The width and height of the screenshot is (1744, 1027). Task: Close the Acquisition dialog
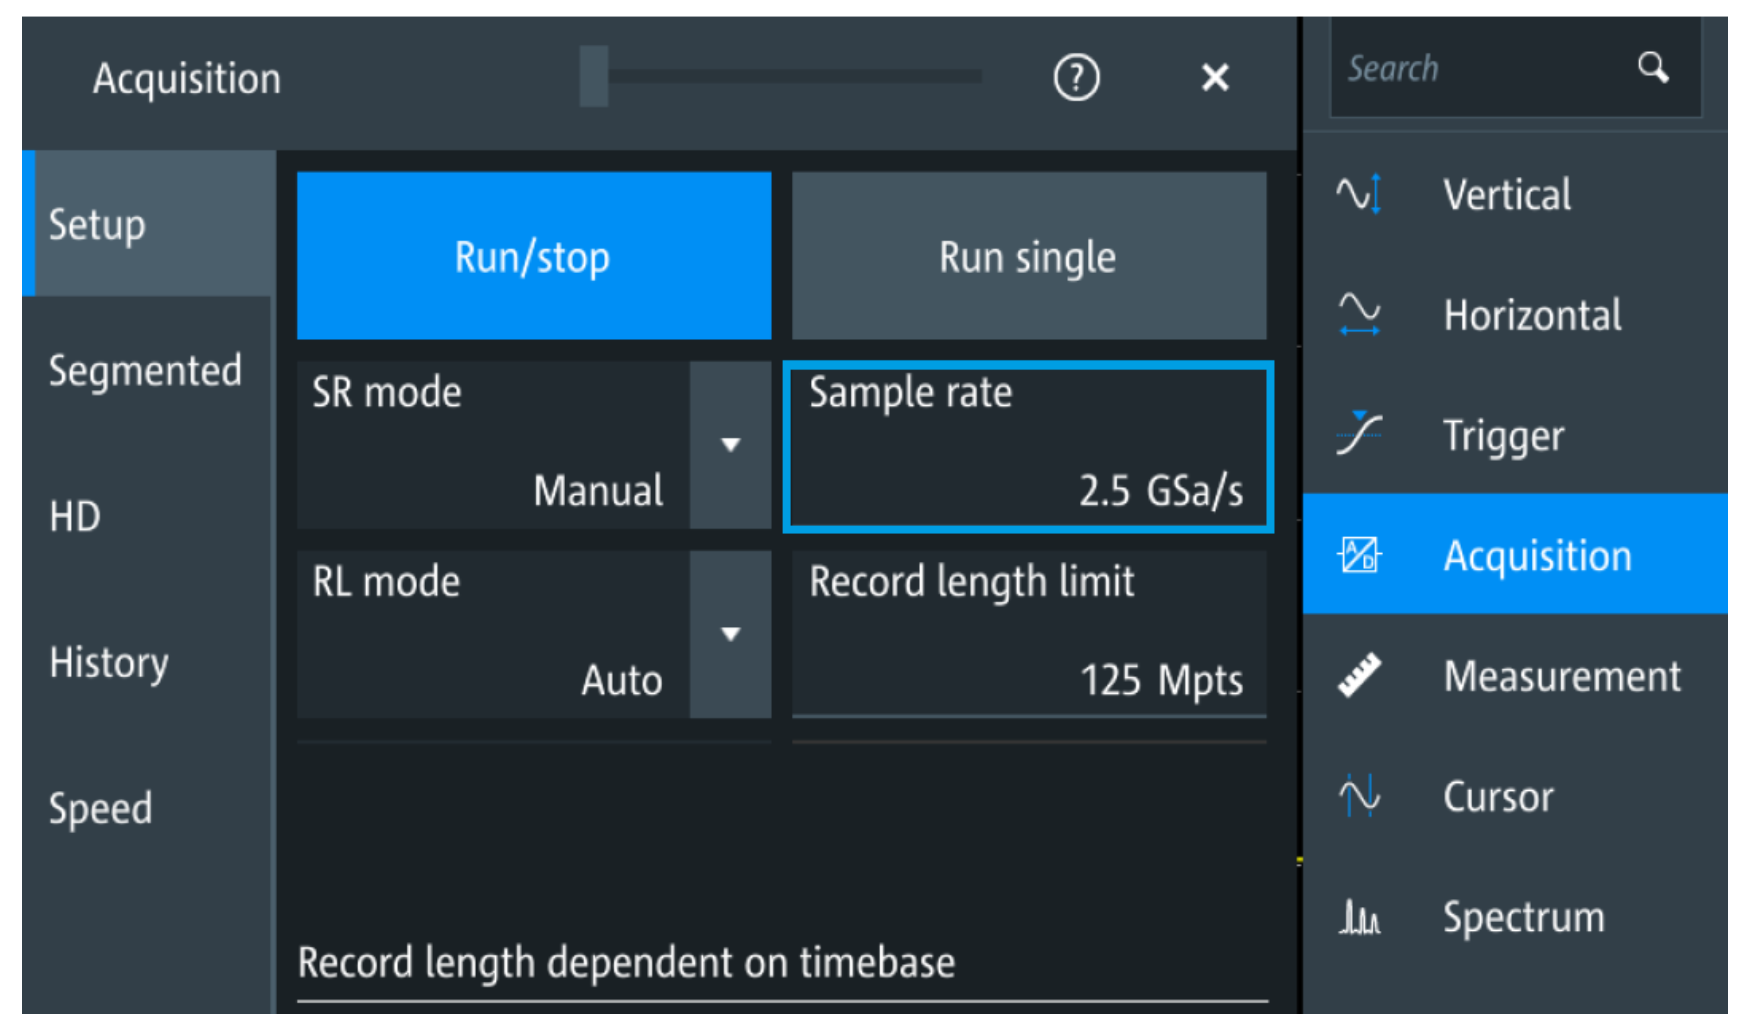pyautogui.click(x=1215, y=77)
